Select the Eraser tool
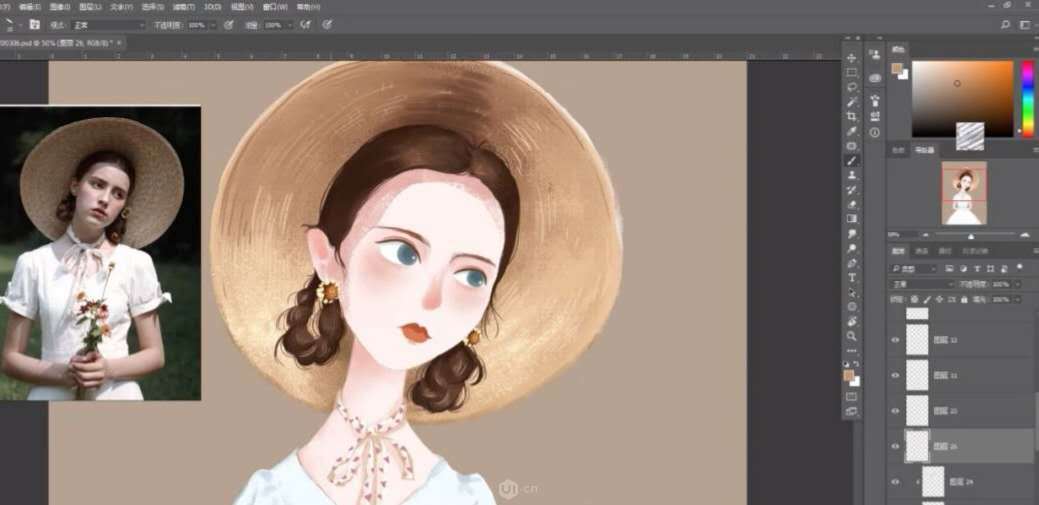The width and height of the screenshot is (1039, 505). coord(852,204)
